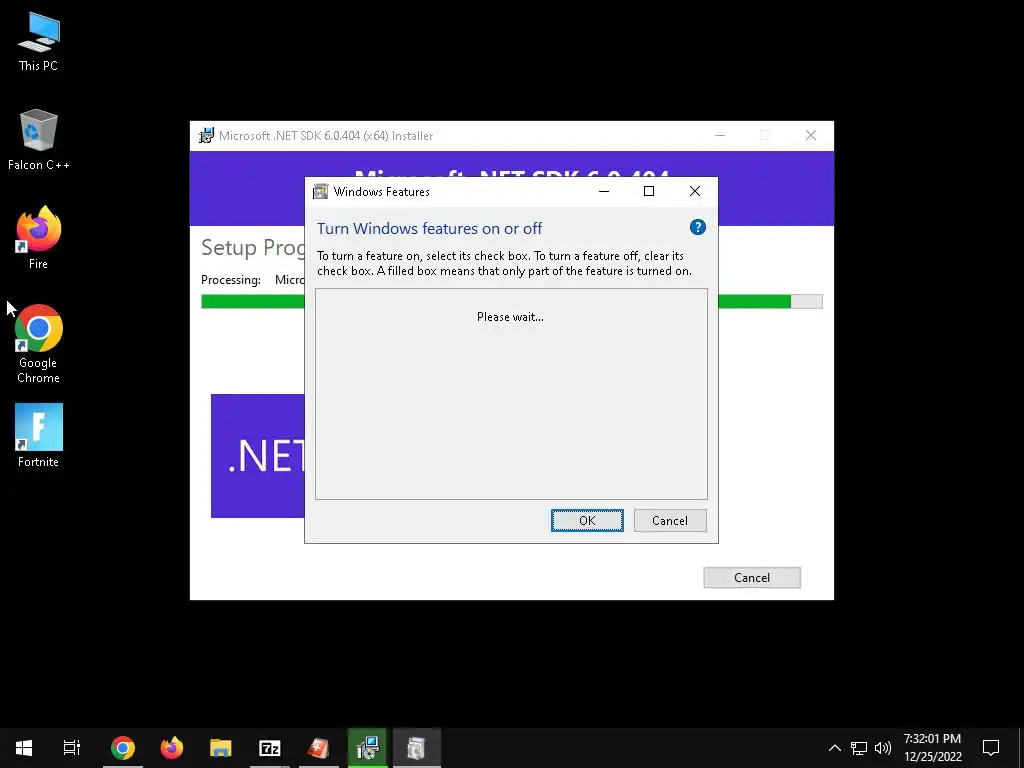Click the Show desktop strip at taskbar edge
Screen dimensions: 1024x768
(1021, 748)
